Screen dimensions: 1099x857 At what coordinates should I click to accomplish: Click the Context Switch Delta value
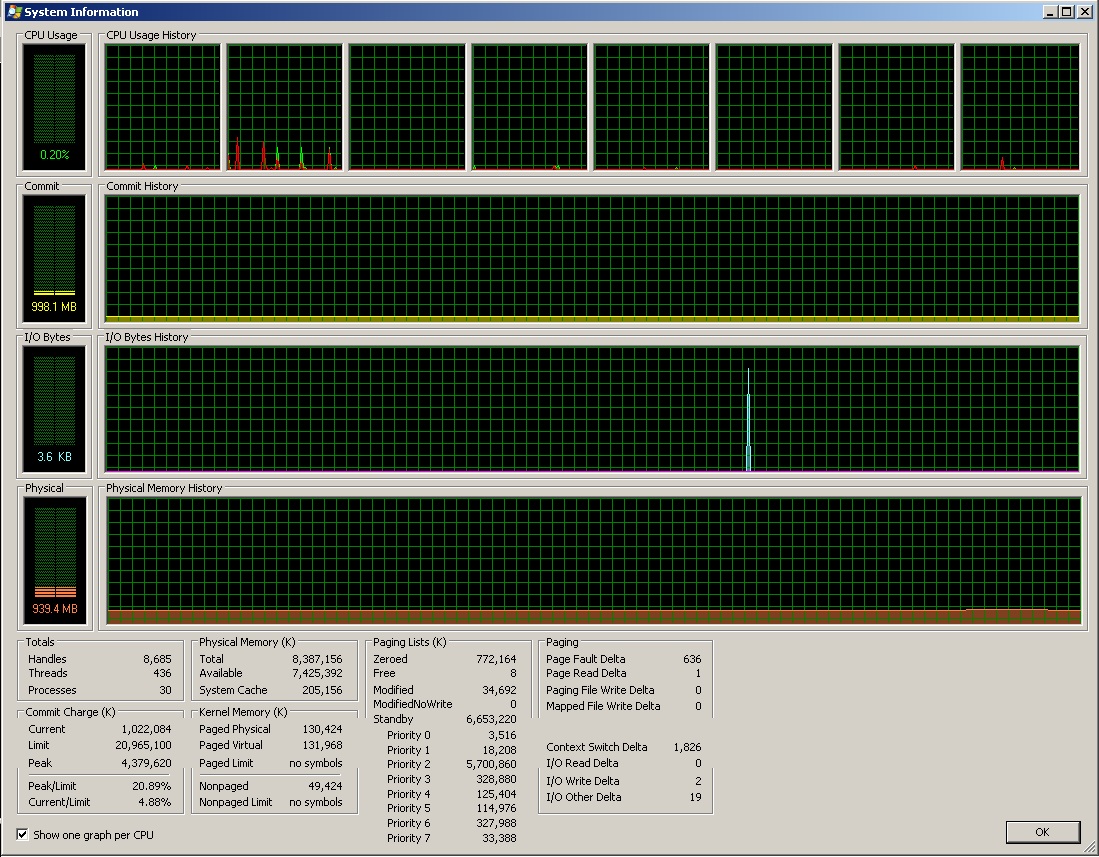[687, 747]
